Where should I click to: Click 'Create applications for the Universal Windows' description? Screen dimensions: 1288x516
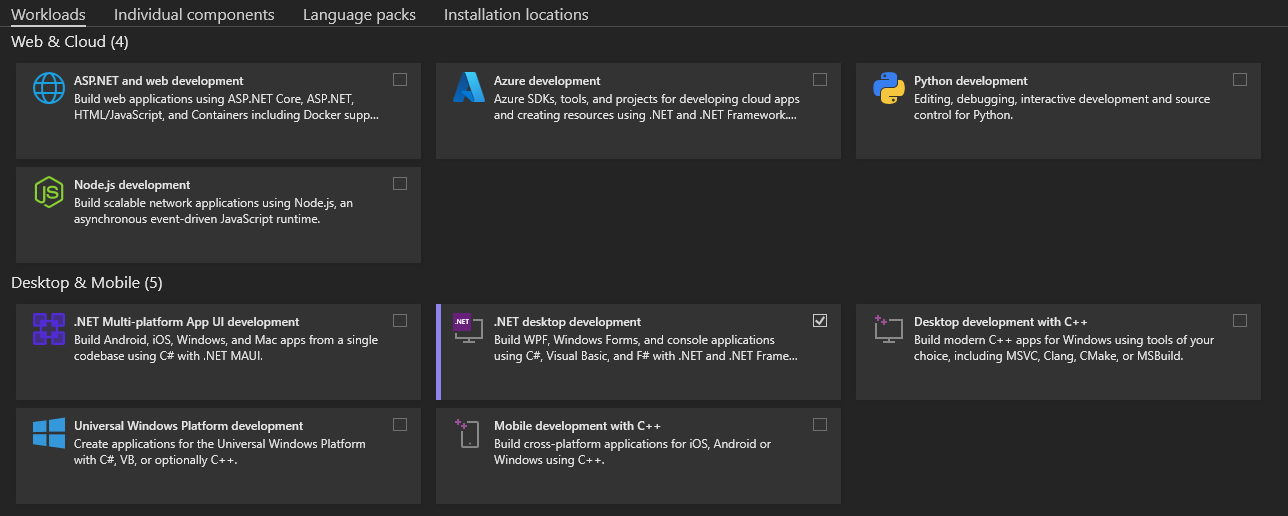click(220, 452)
